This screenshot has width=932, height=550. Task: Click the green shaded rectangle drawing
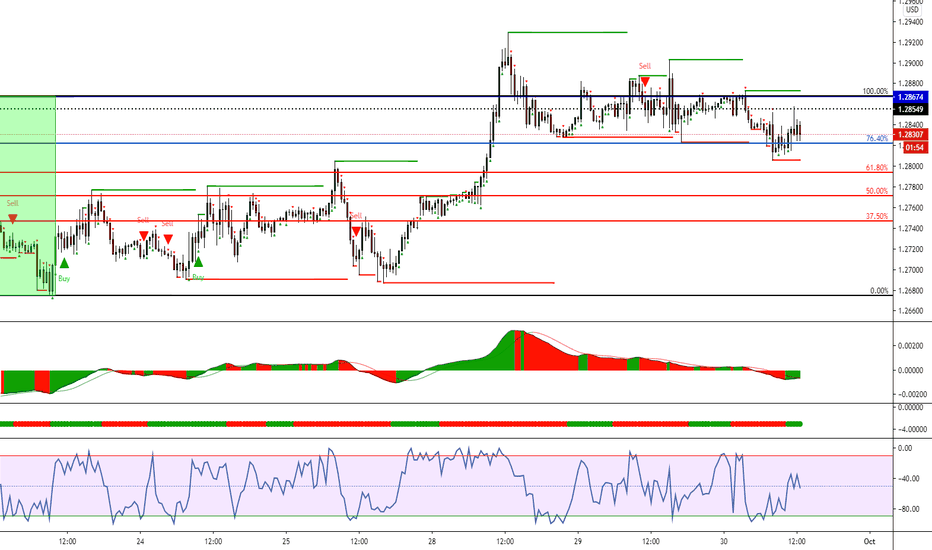pyautogui.click(x=28, y=196)
